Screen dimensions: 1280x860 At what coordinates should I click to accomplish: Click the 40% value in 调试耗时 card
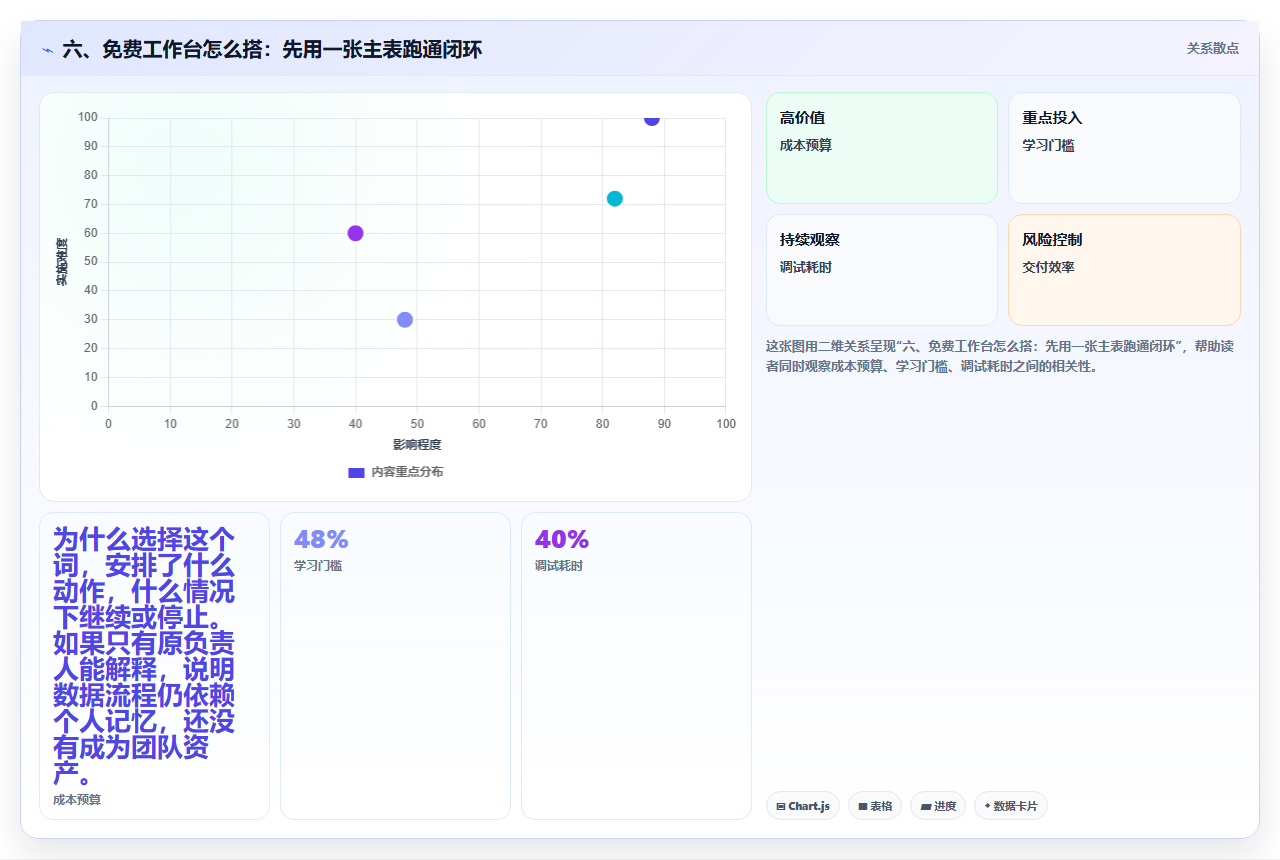562,540
